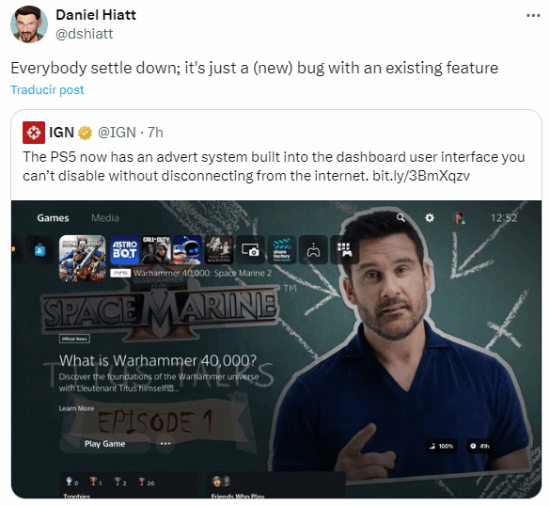Select the PS5 search magnifier icon
This screenshot has height=506, width=550.
coord(401,218)
